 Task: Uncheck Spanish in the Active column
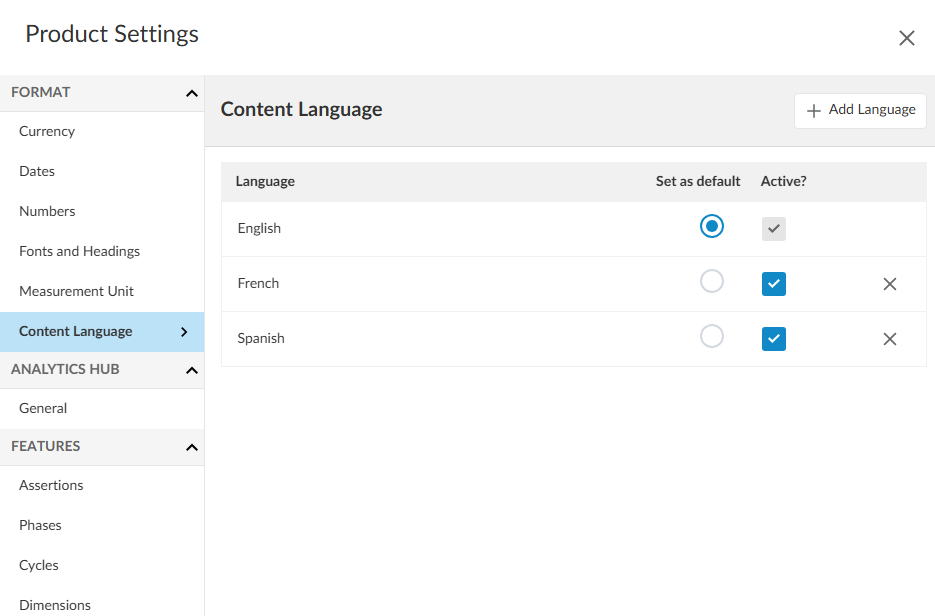[x=773, y=338]
